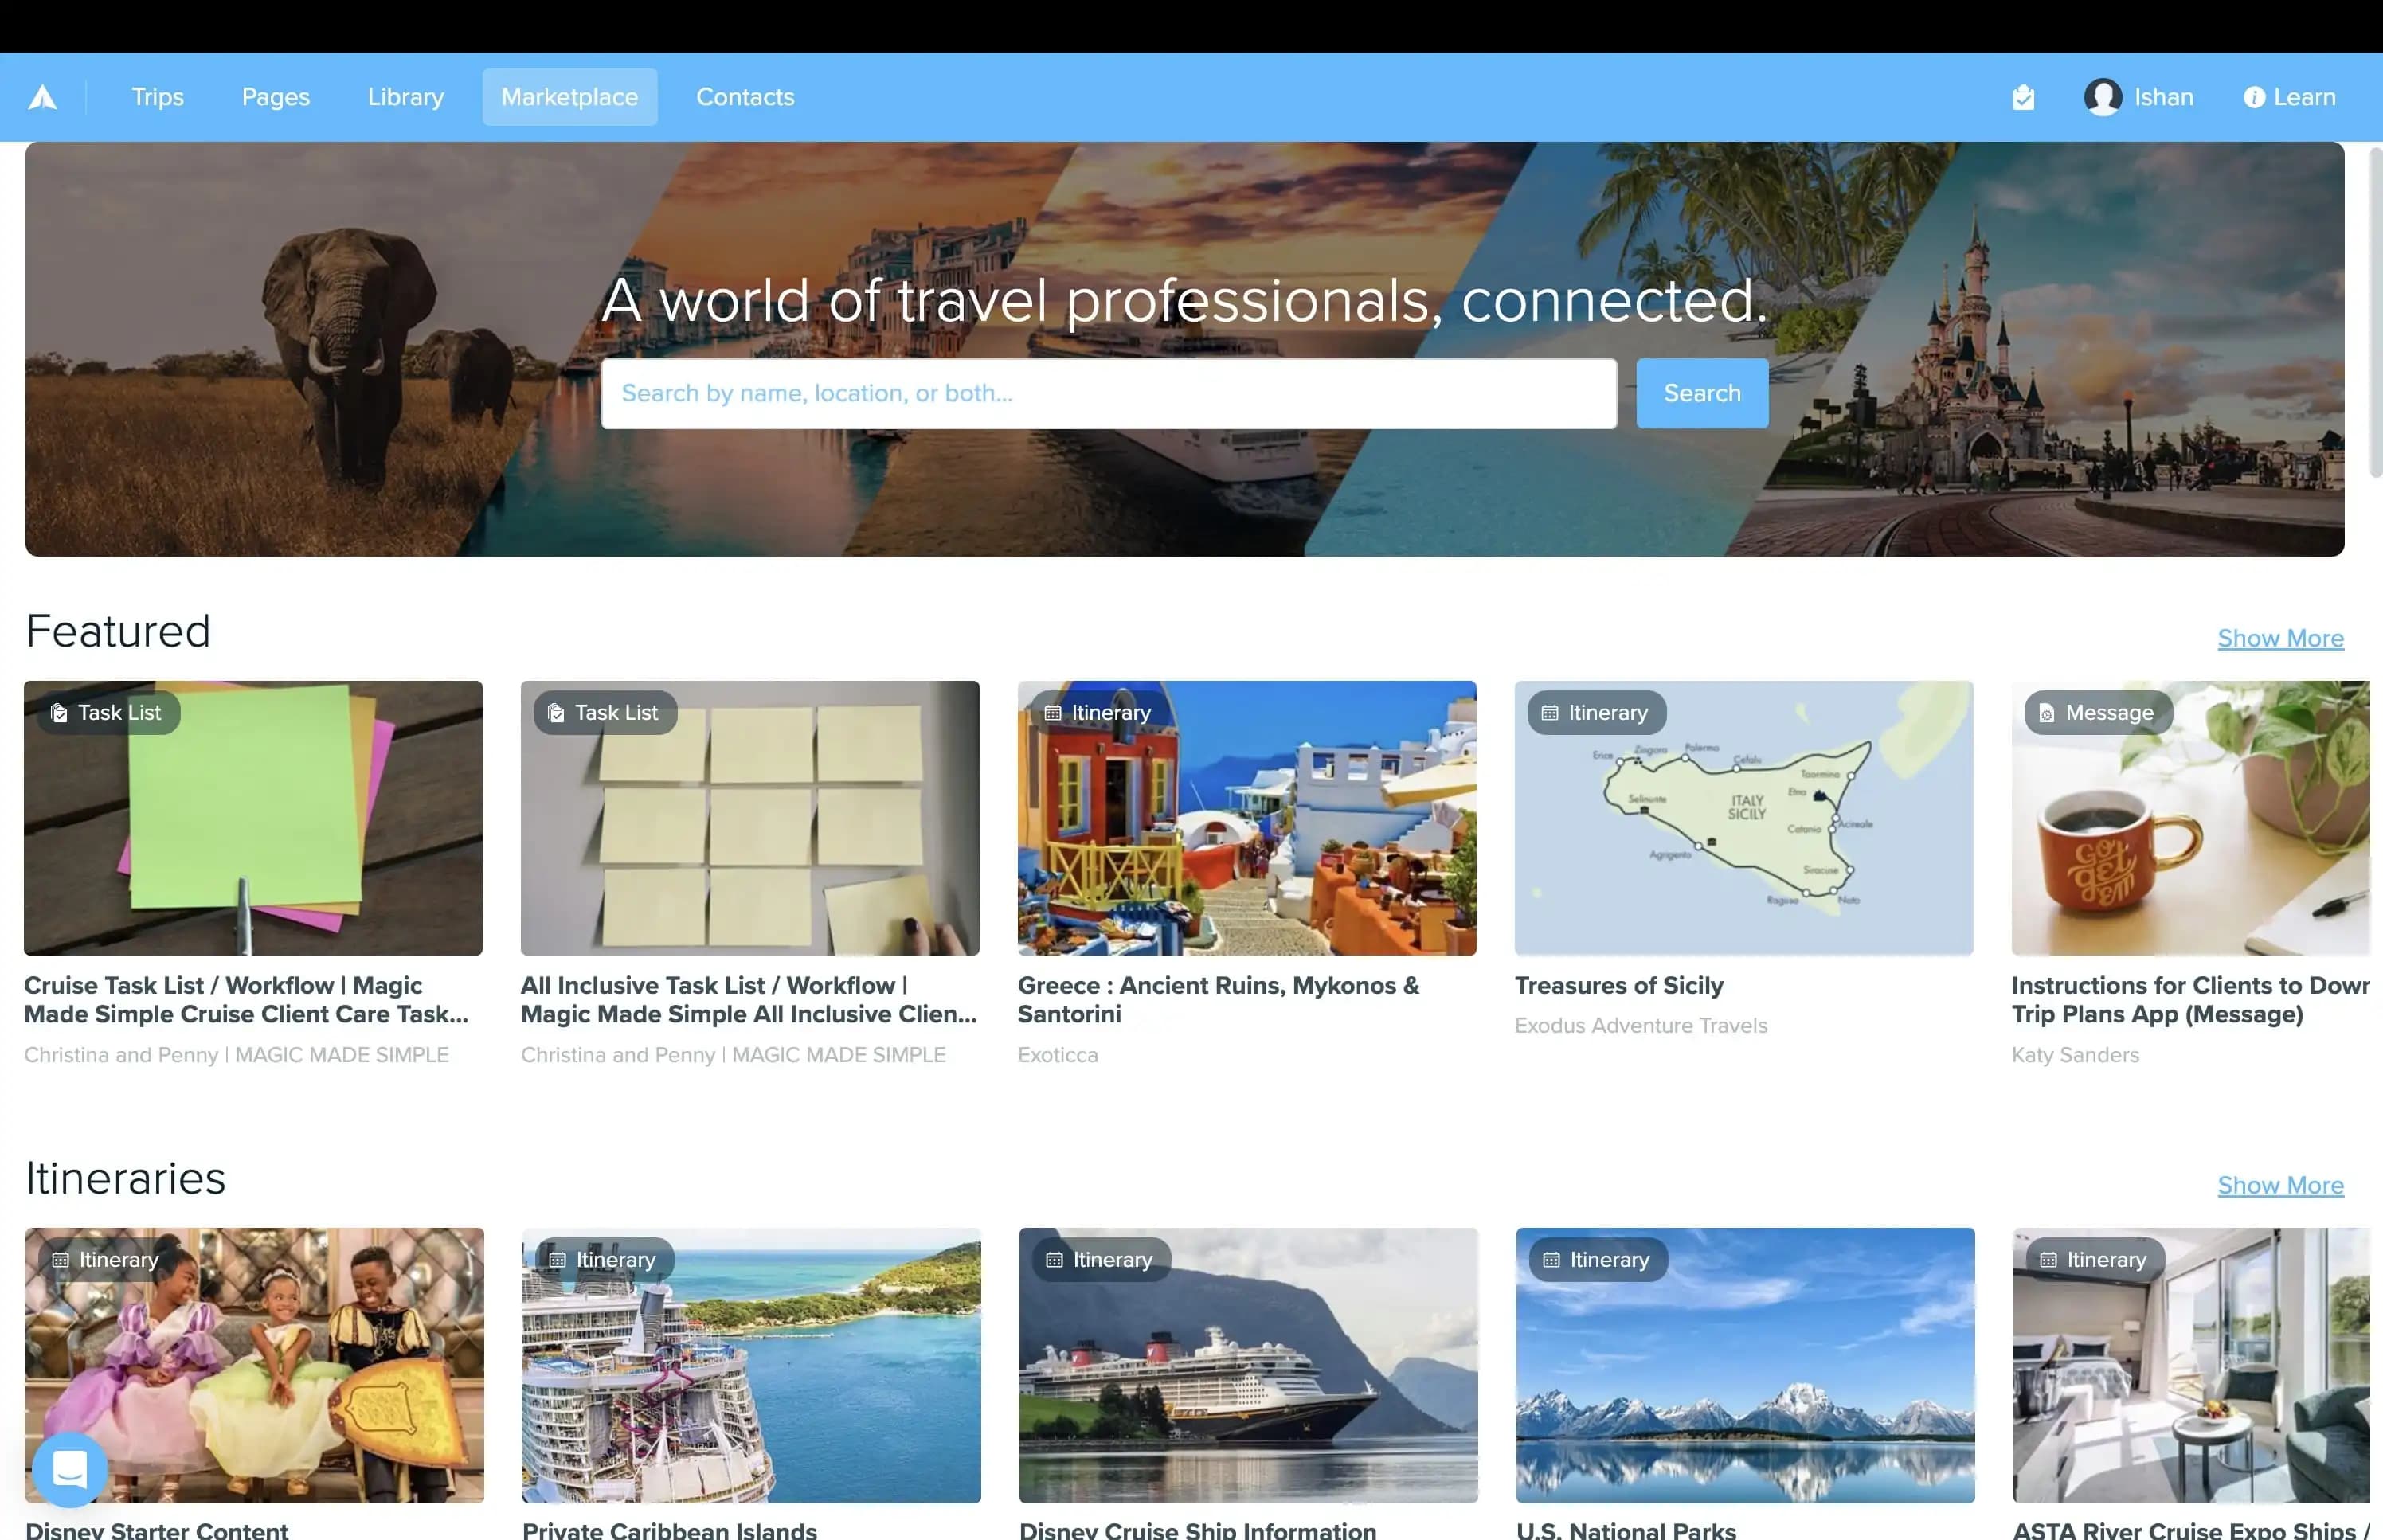Click the Itinerary icon on Treasures of Sicily
Image resolution: width=2383 pixels, height=1540 pixels.
1549,712
